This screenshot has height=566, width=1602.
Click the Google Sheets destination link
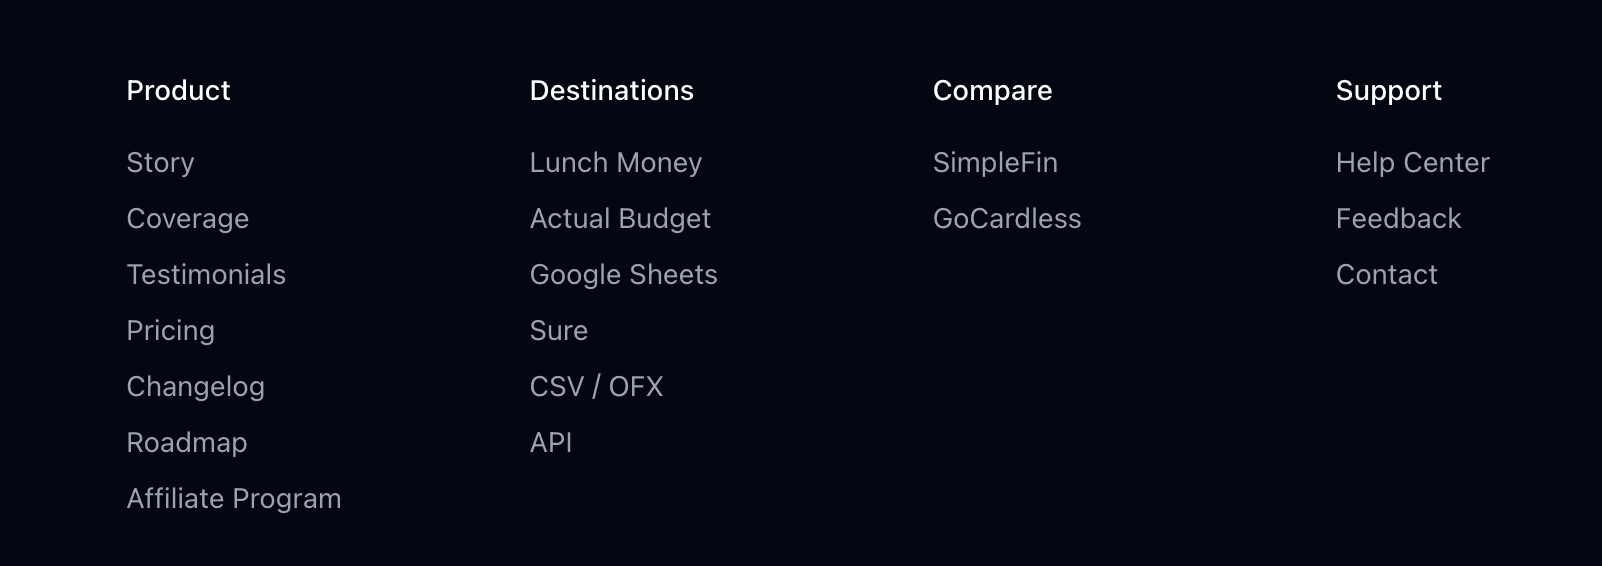[623, 275]
